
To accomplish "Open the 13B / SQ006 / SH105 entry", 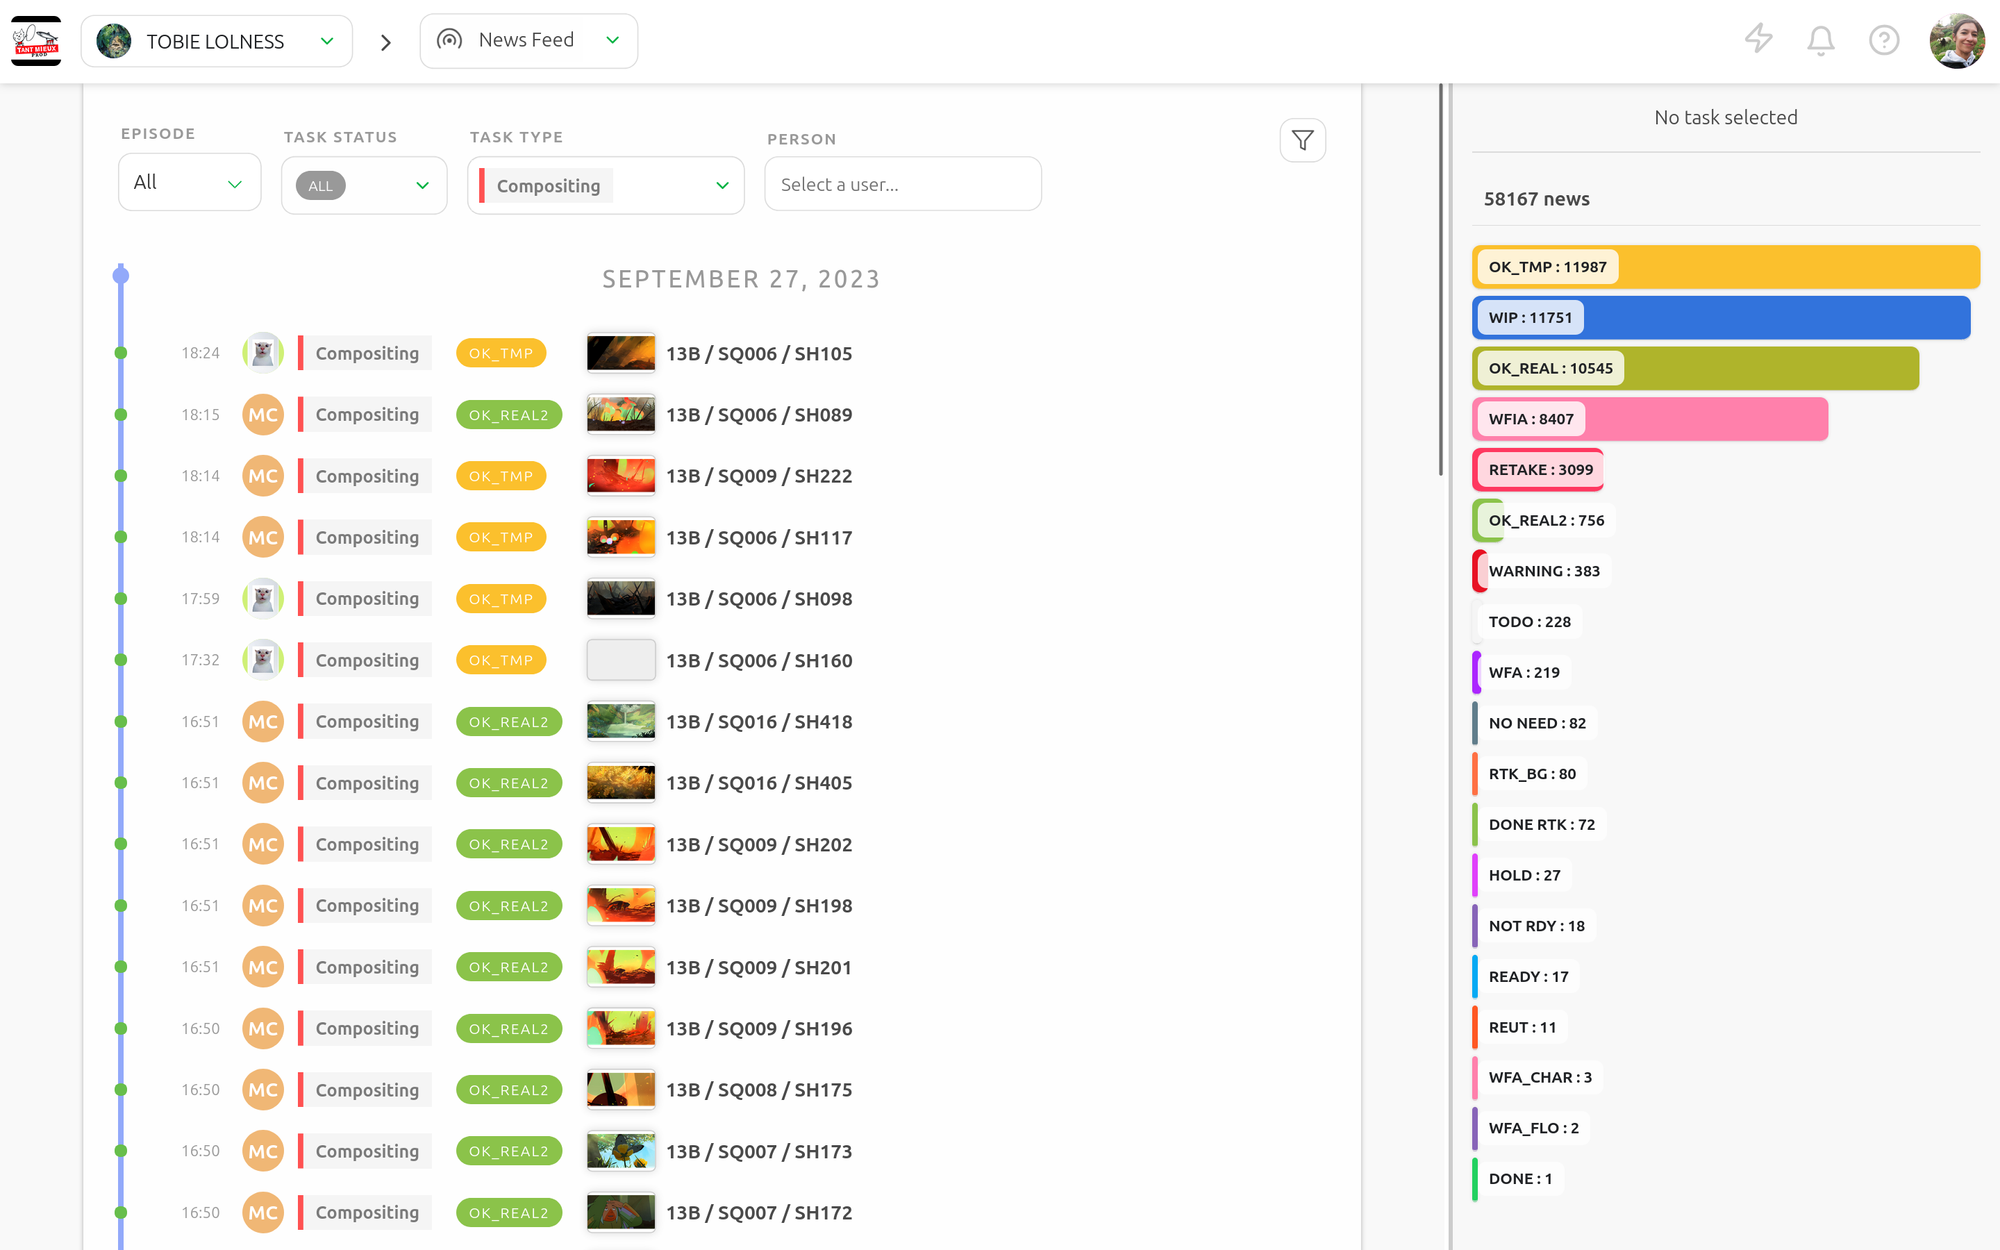I will 759,354.
